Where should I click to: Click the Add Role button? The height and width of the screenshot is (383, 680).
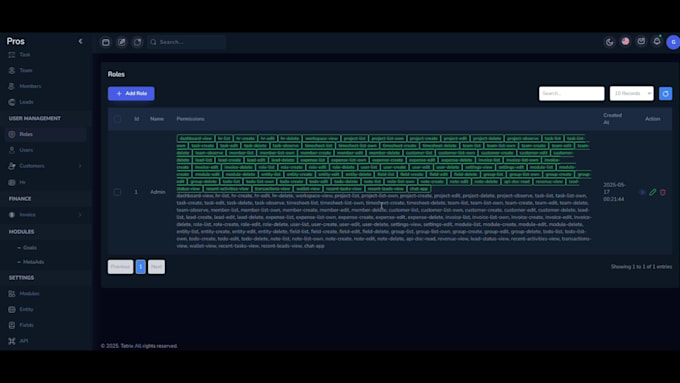tap(131, 94)
